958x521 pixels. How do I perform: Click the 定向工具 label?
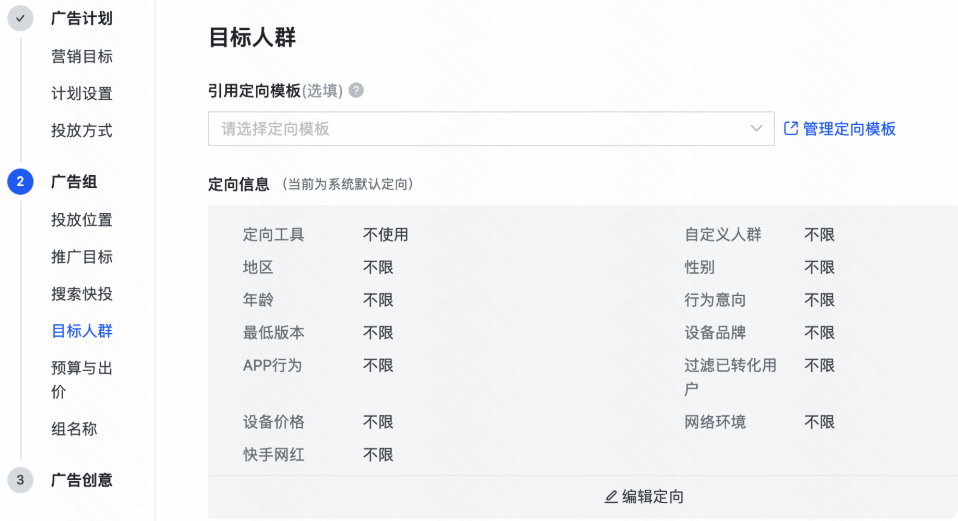coord(273,235)
